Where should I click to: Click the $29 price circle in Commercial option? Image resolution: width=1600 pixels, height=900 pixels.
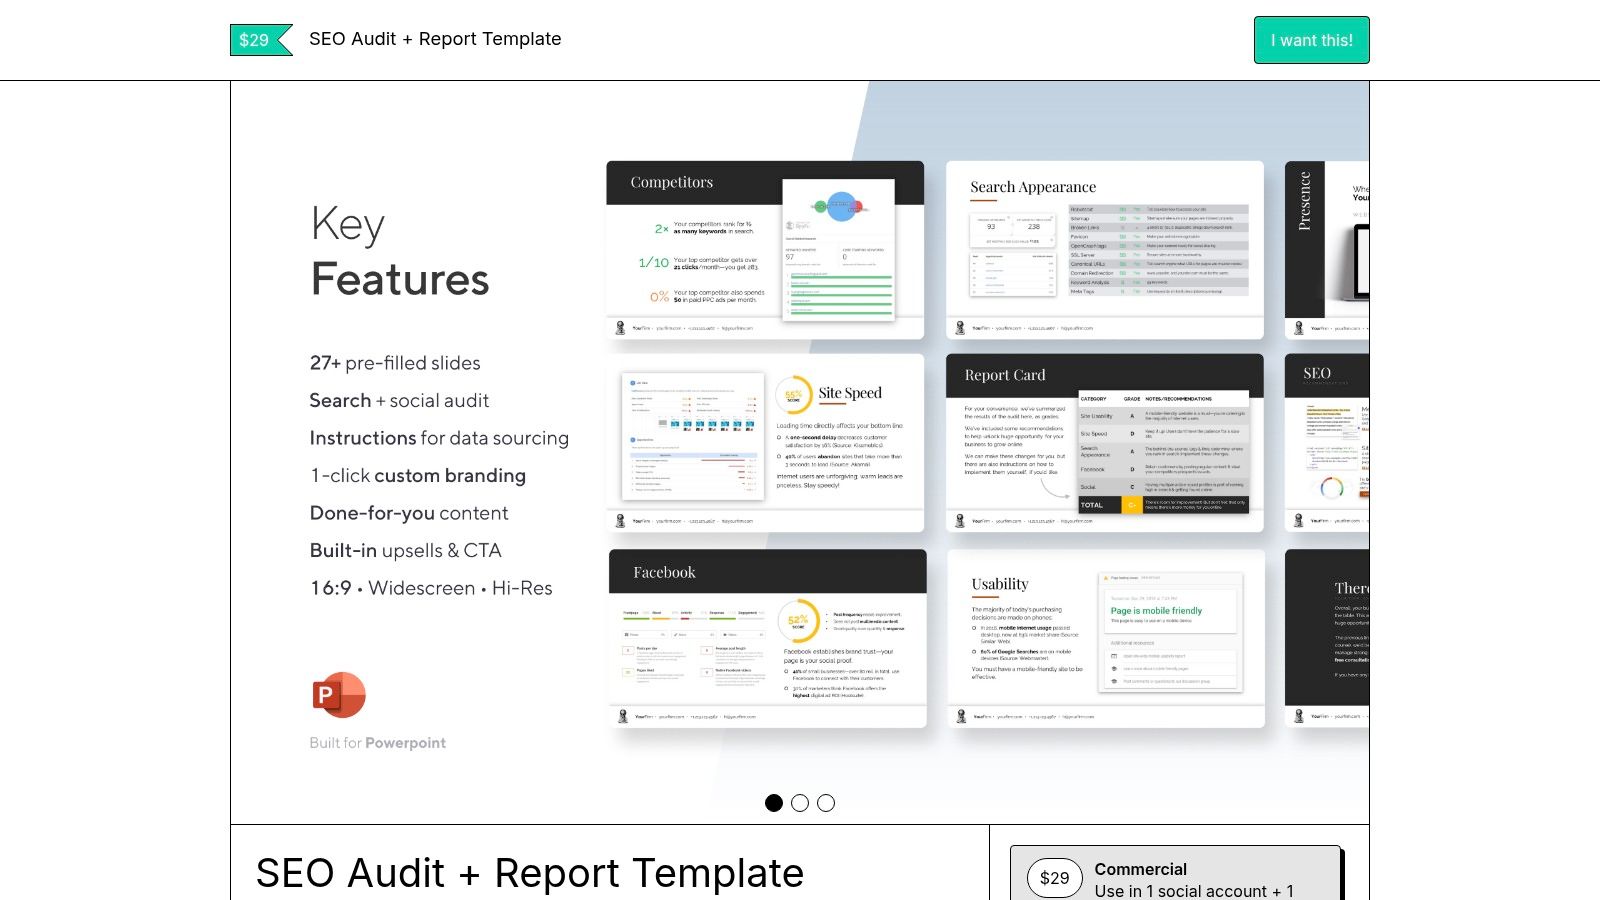point(1053,878)
